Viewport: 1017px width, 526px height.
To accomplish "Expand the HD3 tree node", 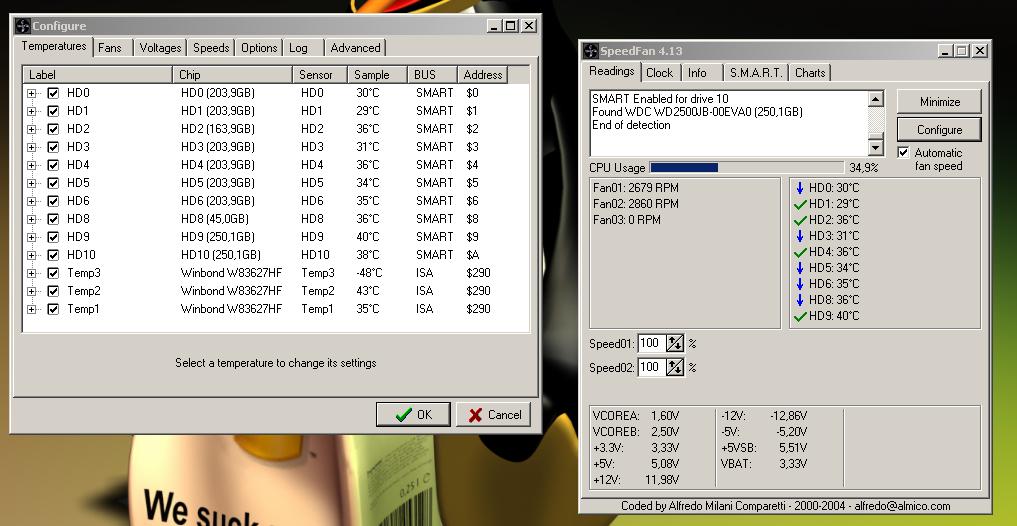I will click(x=31, y=147).
